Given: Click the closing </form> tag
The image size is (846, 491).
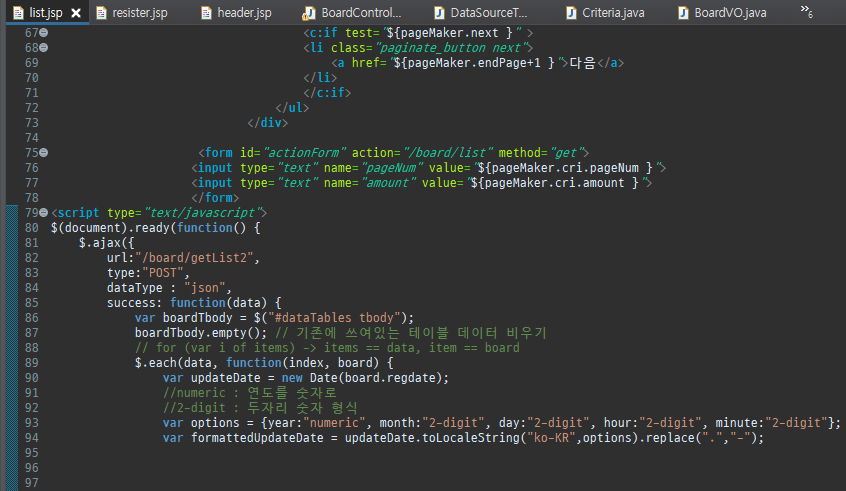Looking at the screenshot, I should pos(215,198).
